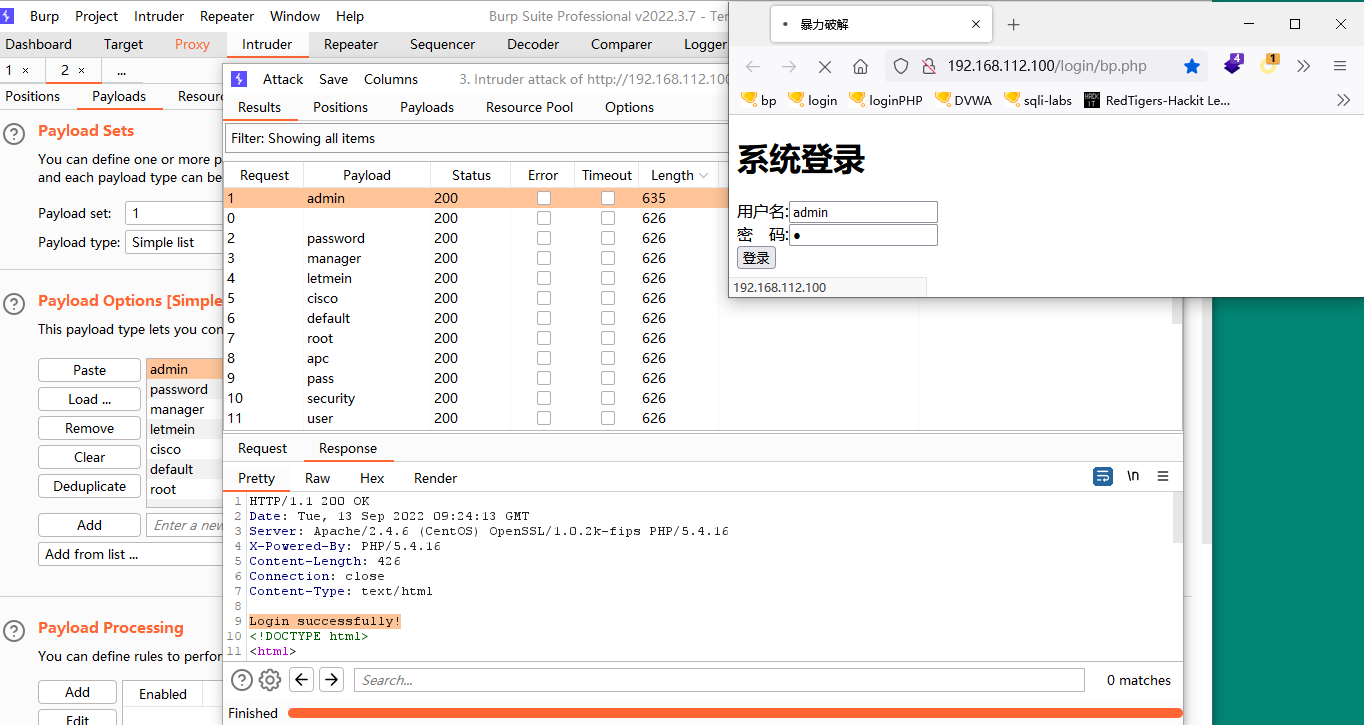
Task: Click the next match arrow in response search
Action: coord(331,680)
